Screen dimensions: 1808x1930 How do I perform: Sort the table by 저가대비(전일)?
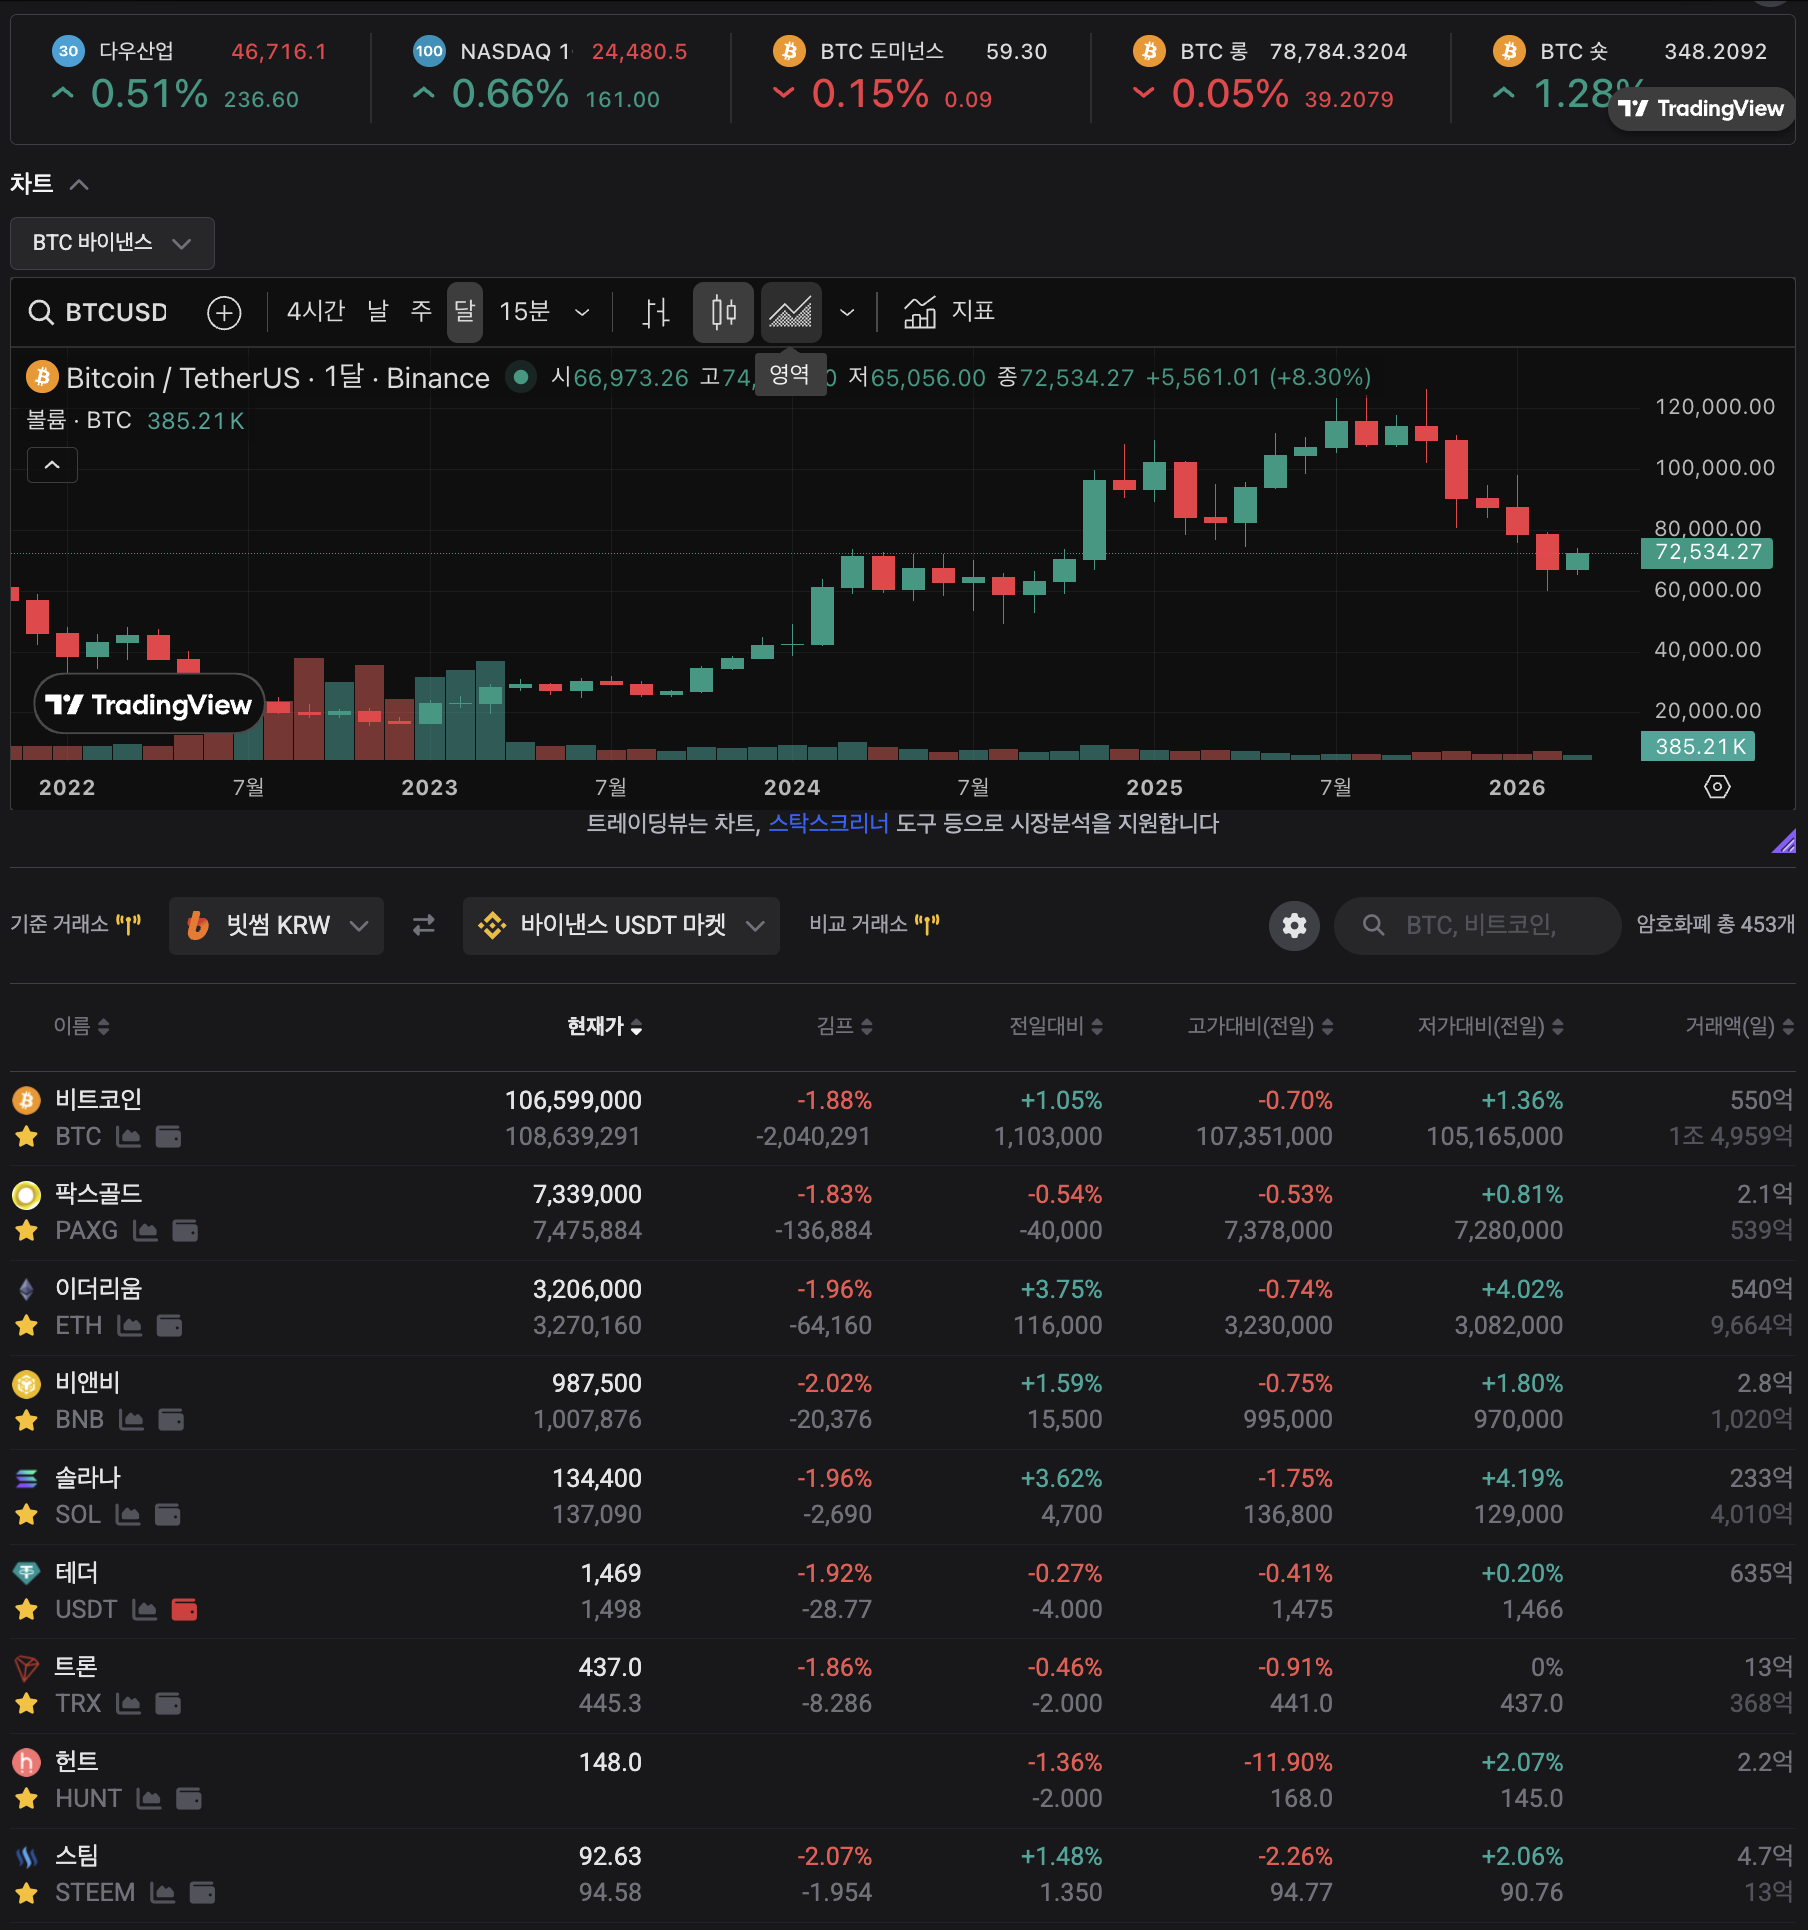point(1490,1026)
